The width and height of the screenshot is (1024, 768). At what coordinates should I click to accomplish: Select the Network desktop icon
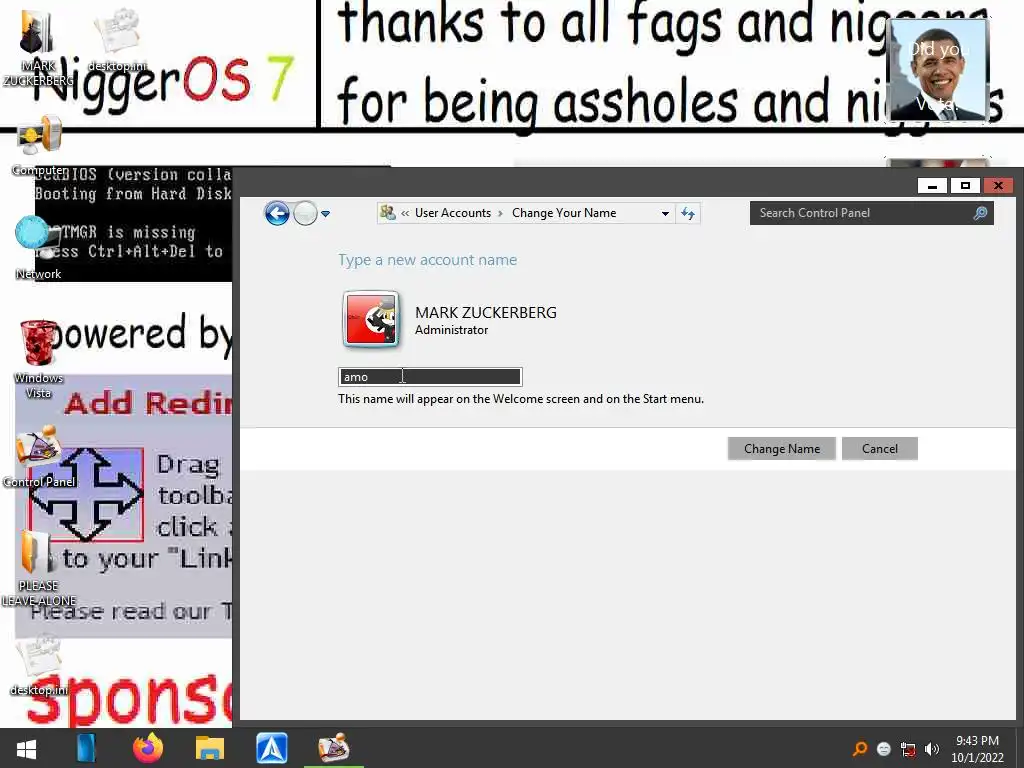pos(38,249)
